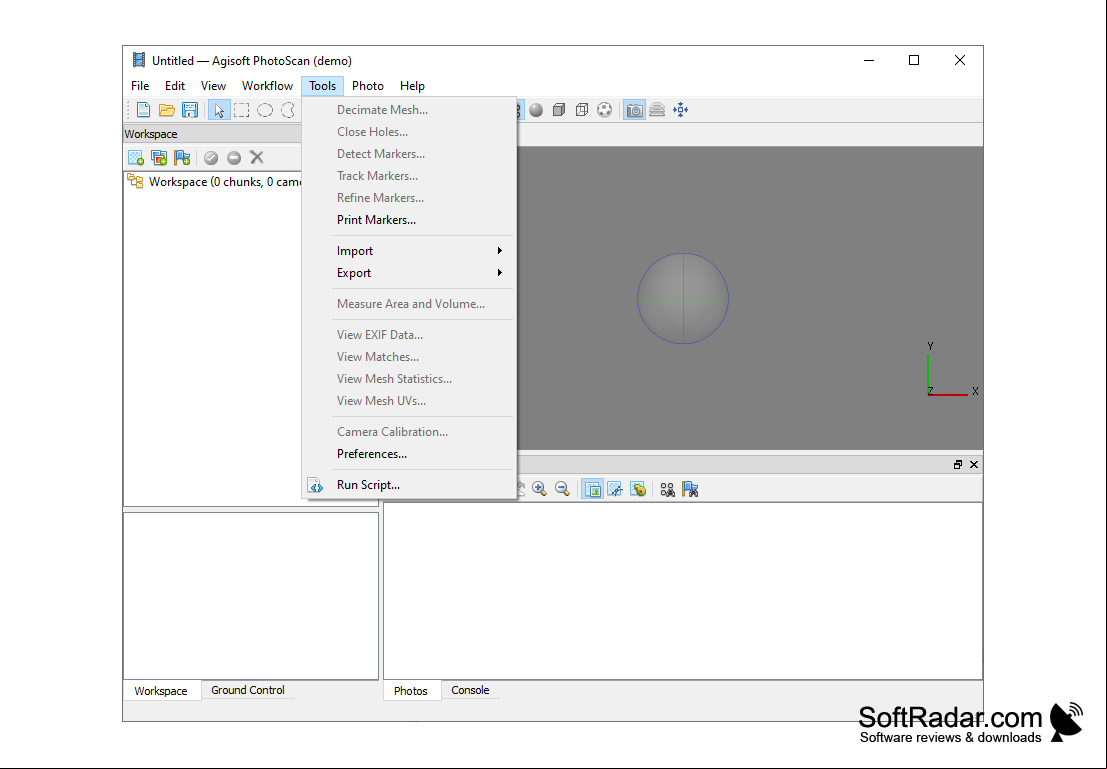Click Measure Area and Volume... entry
Image resolution: width=1107 pixels, height=769 pixels.
[409, 304]
